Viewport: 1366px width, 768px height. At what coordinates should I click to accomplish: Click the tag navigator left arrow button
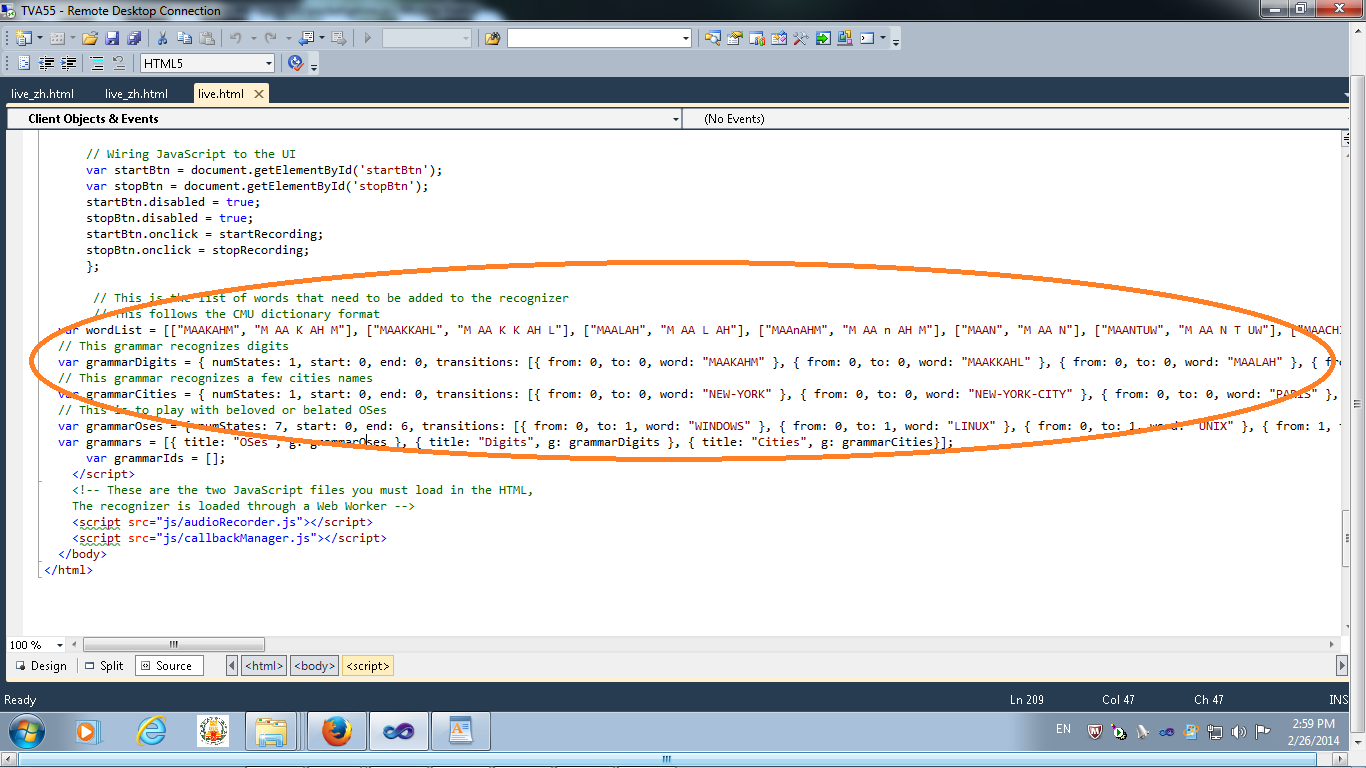point(232,666)
